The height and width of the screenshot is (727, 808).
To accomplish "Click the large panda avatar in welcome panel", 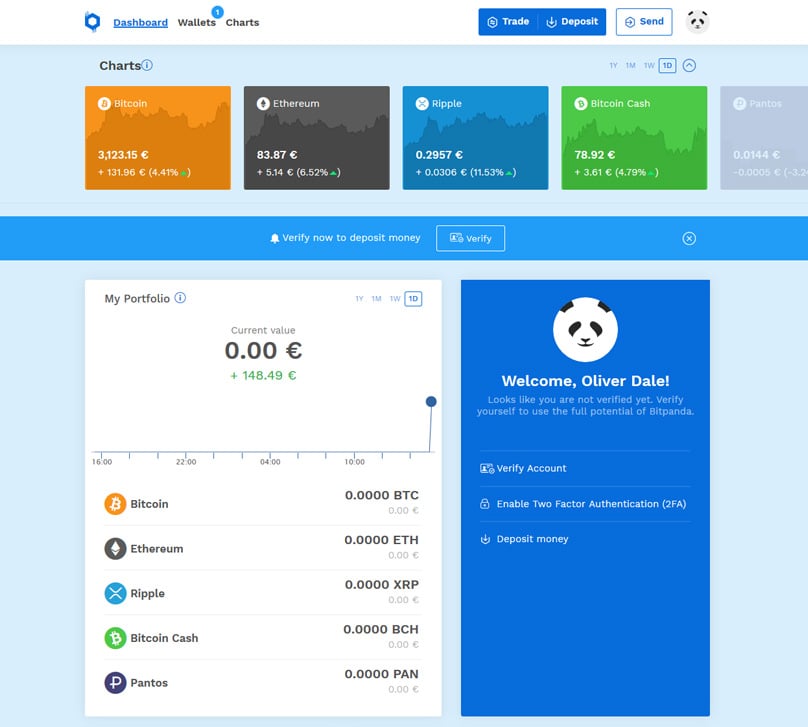I will 585,329.
